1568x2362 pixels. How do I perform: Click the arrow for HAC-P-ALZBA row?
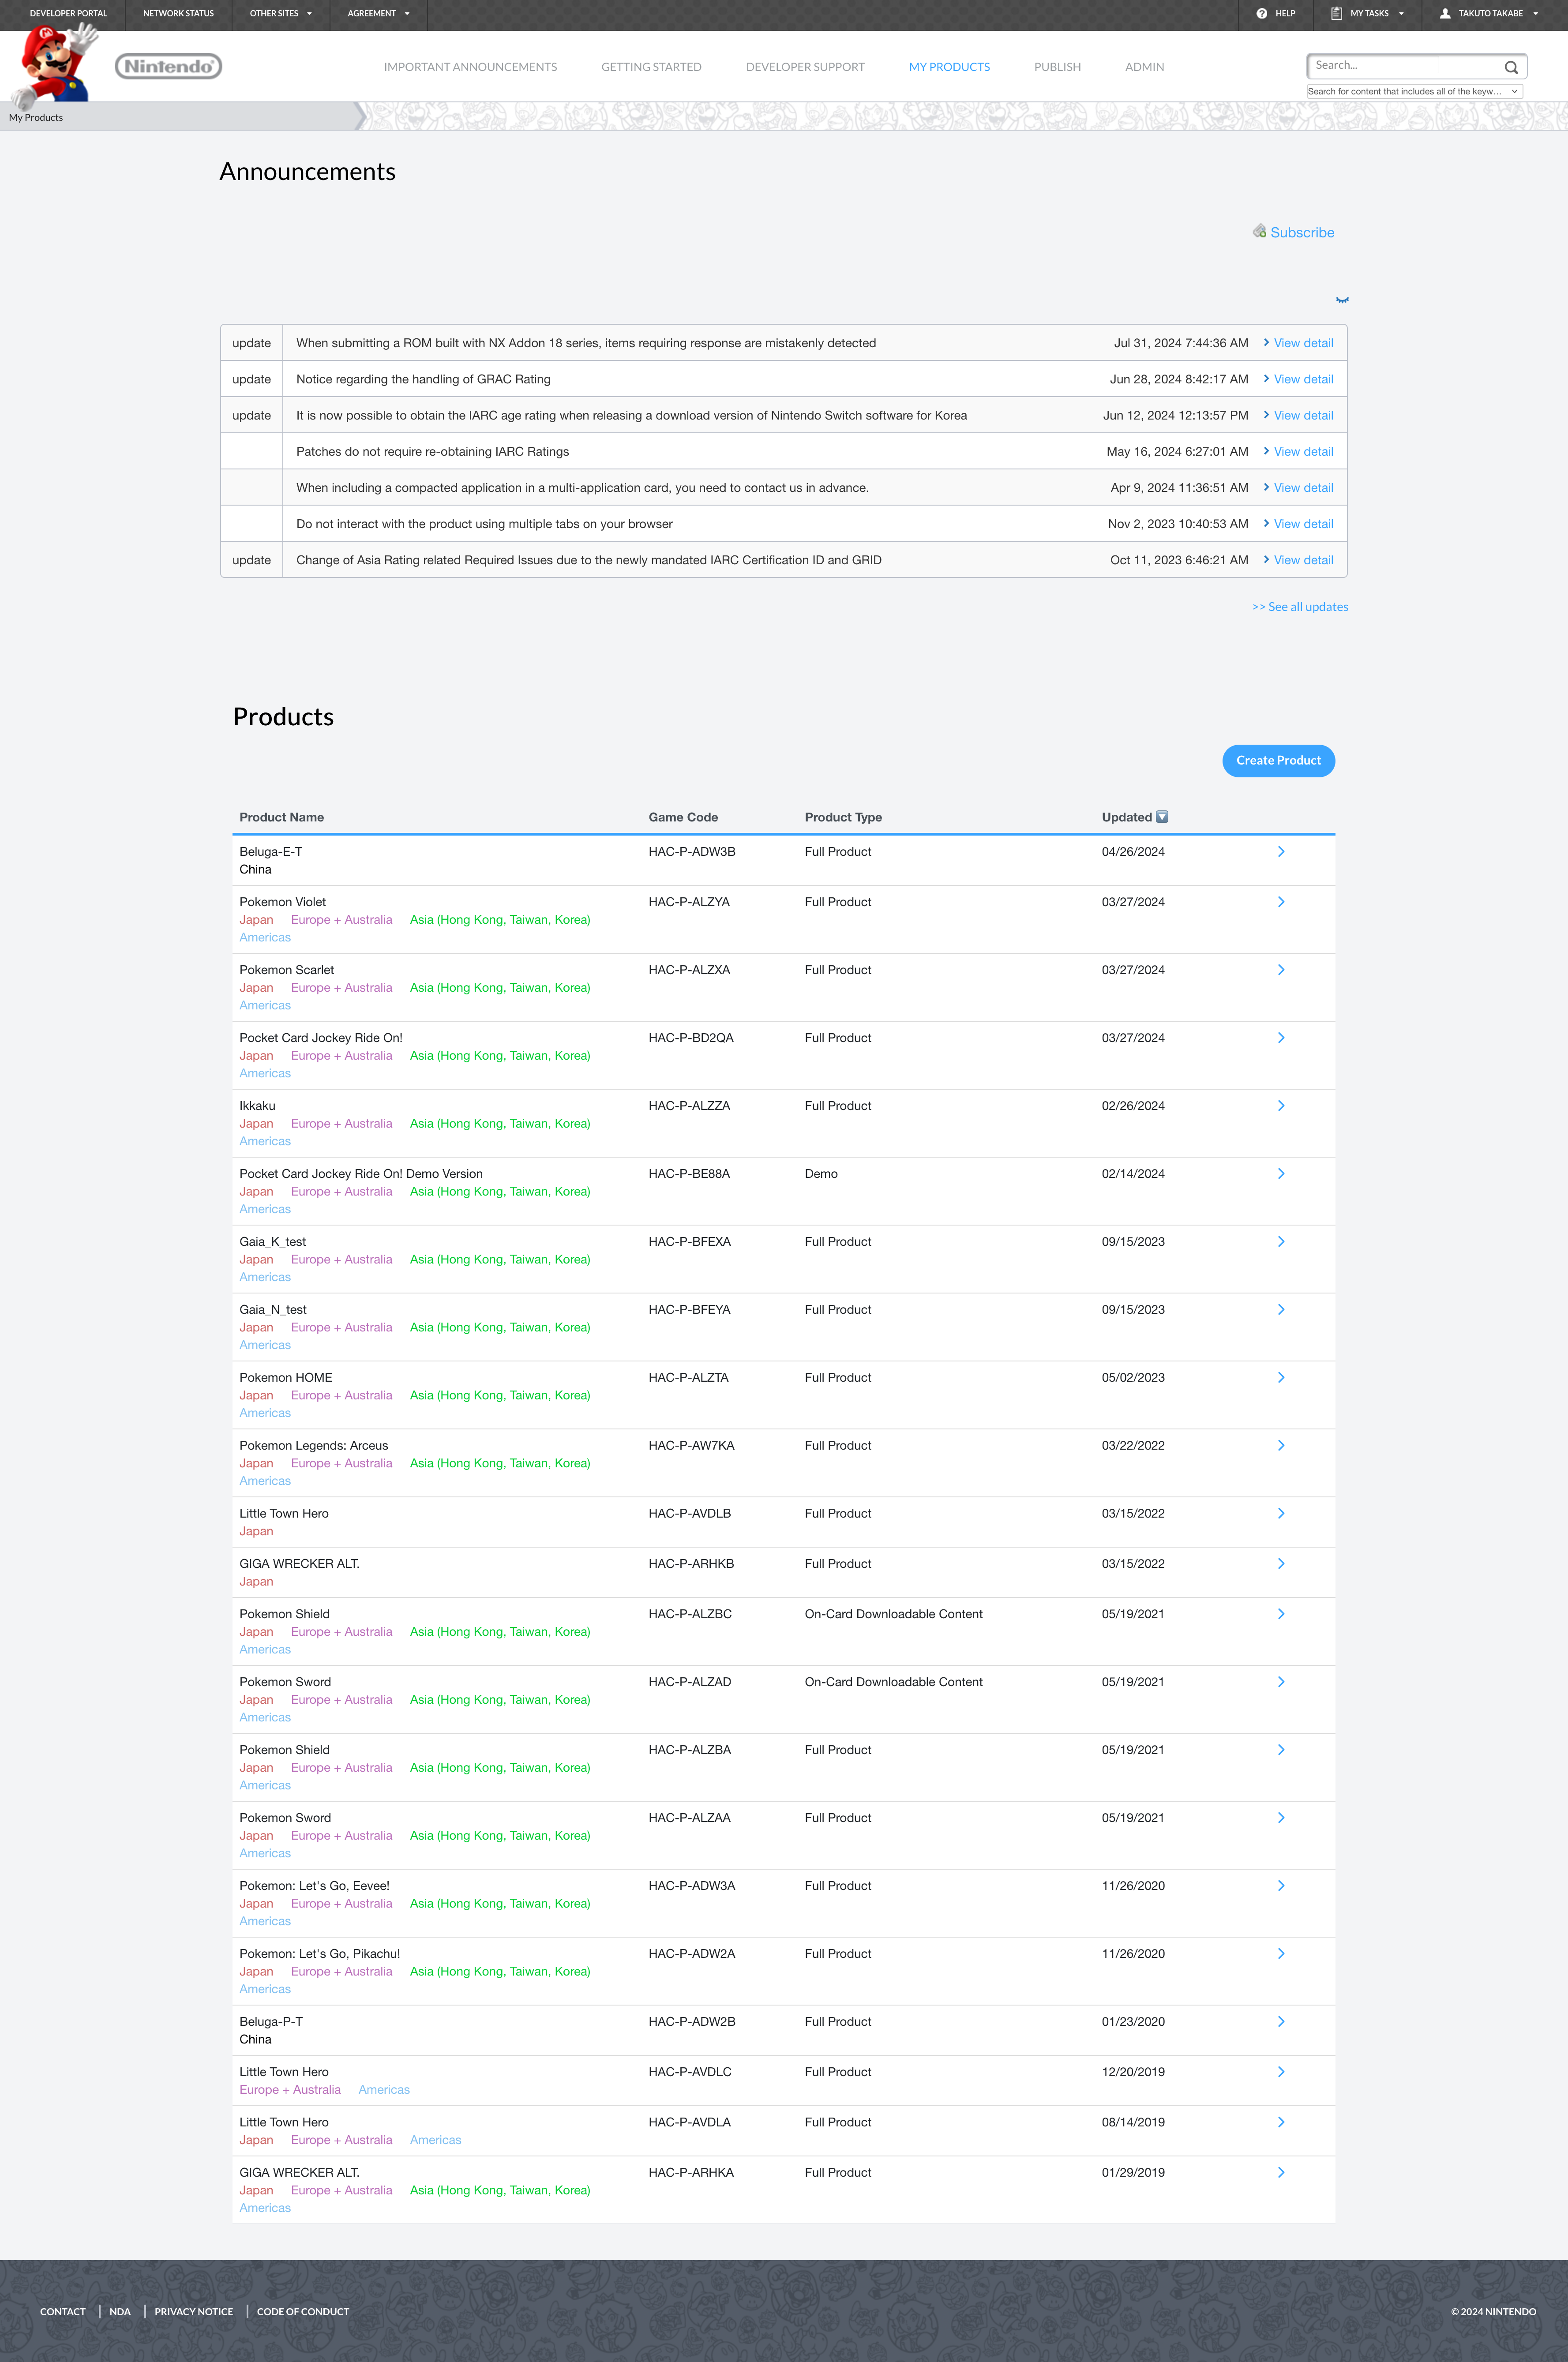coord(1281,1750)
